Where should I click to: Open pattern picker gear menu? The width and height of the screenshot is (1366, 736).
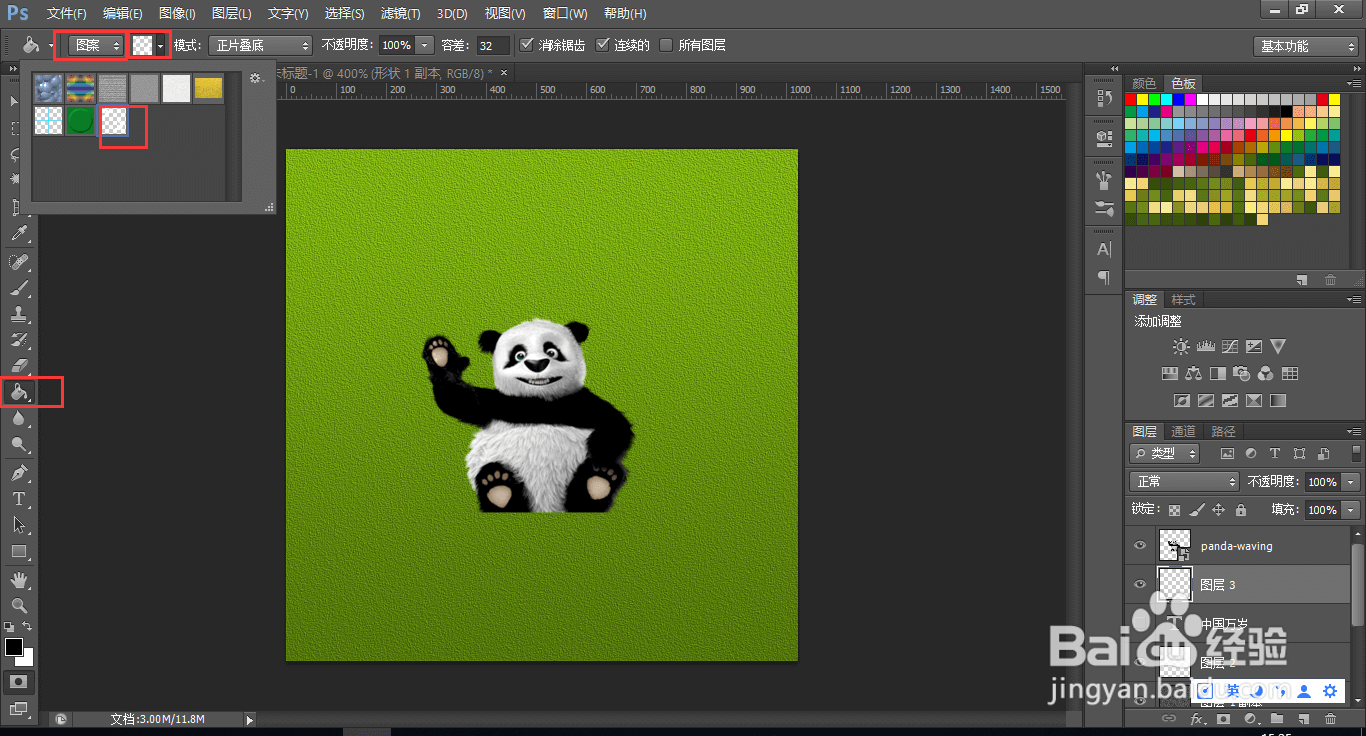coord(255,78)
